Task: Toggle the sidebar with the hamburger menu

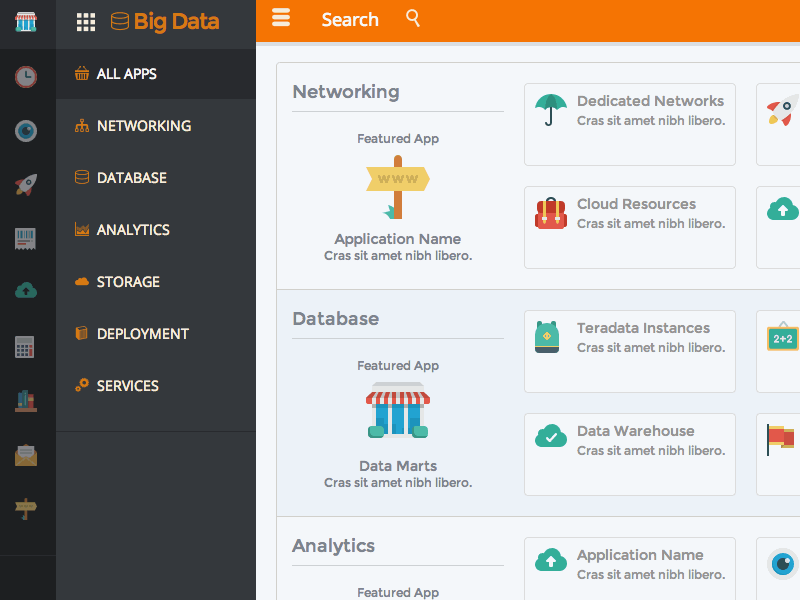Action: [x=281, y=18]
